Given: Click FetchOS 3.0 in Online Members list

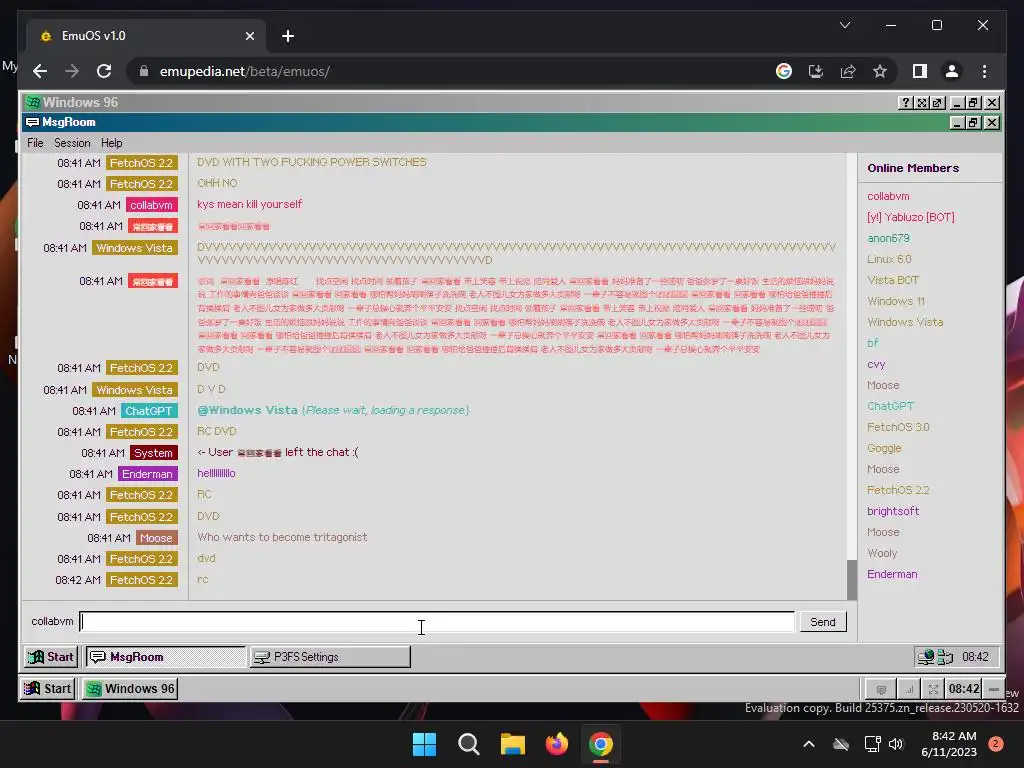Looking at the screenshot, I should point(898,427).
